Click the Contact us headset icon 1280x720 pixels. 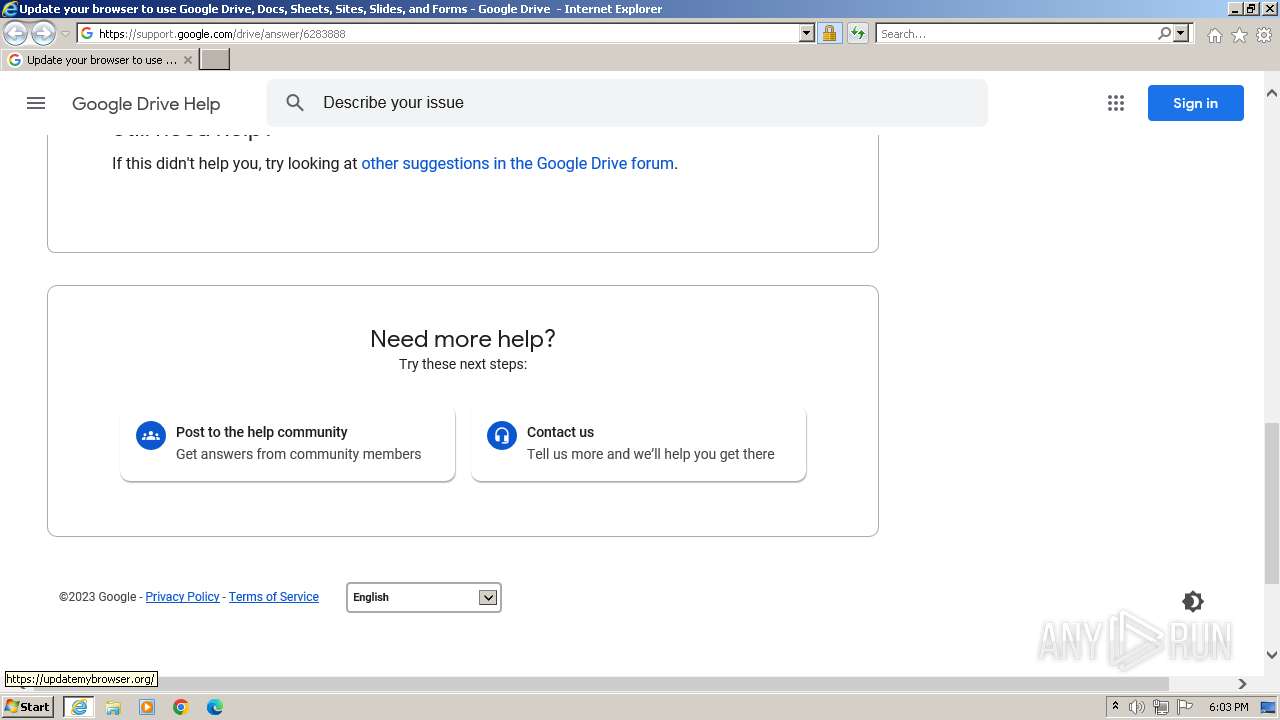tap(502, 435)
